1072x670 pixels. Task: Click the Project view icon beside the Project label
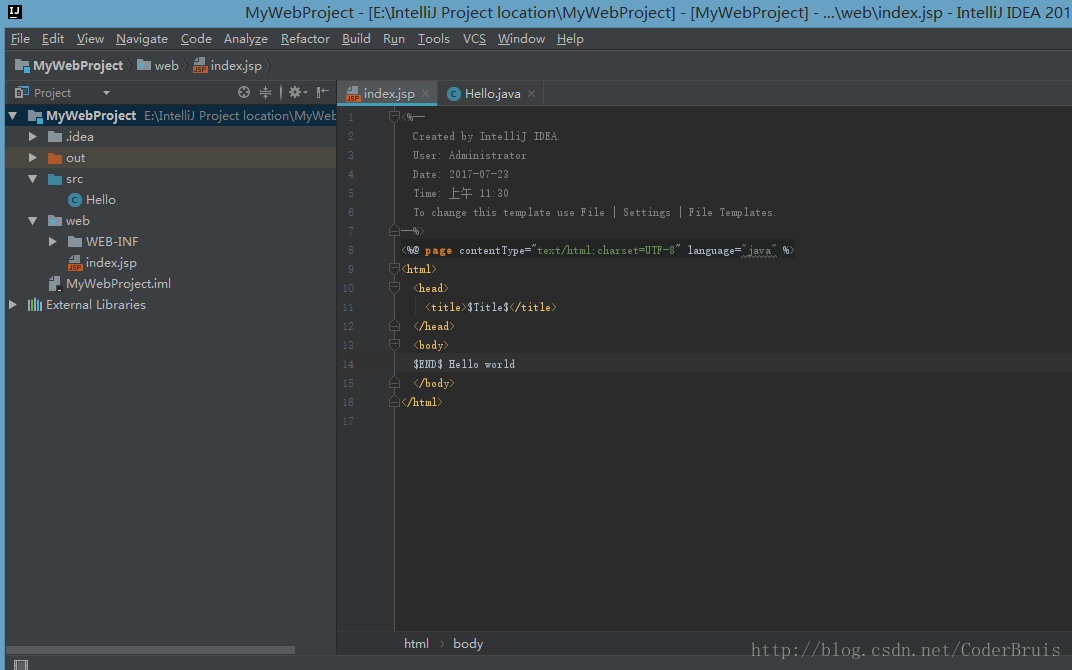[x=22, y=92]
